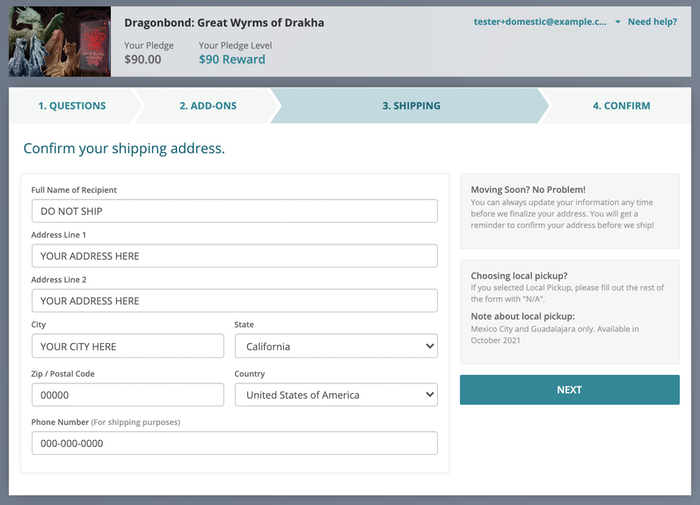The width and height of the screenshot is (700, 505).
Task: Click the Dragonbond project thumbnail image
Action: click(x=60, y=42)
